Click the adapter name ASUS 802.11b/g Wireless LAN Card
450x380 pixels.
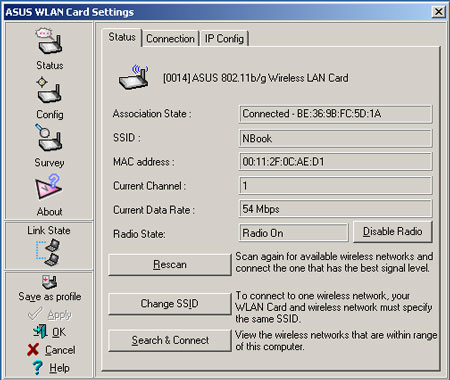pyautogui.click(x=256, y=78)
